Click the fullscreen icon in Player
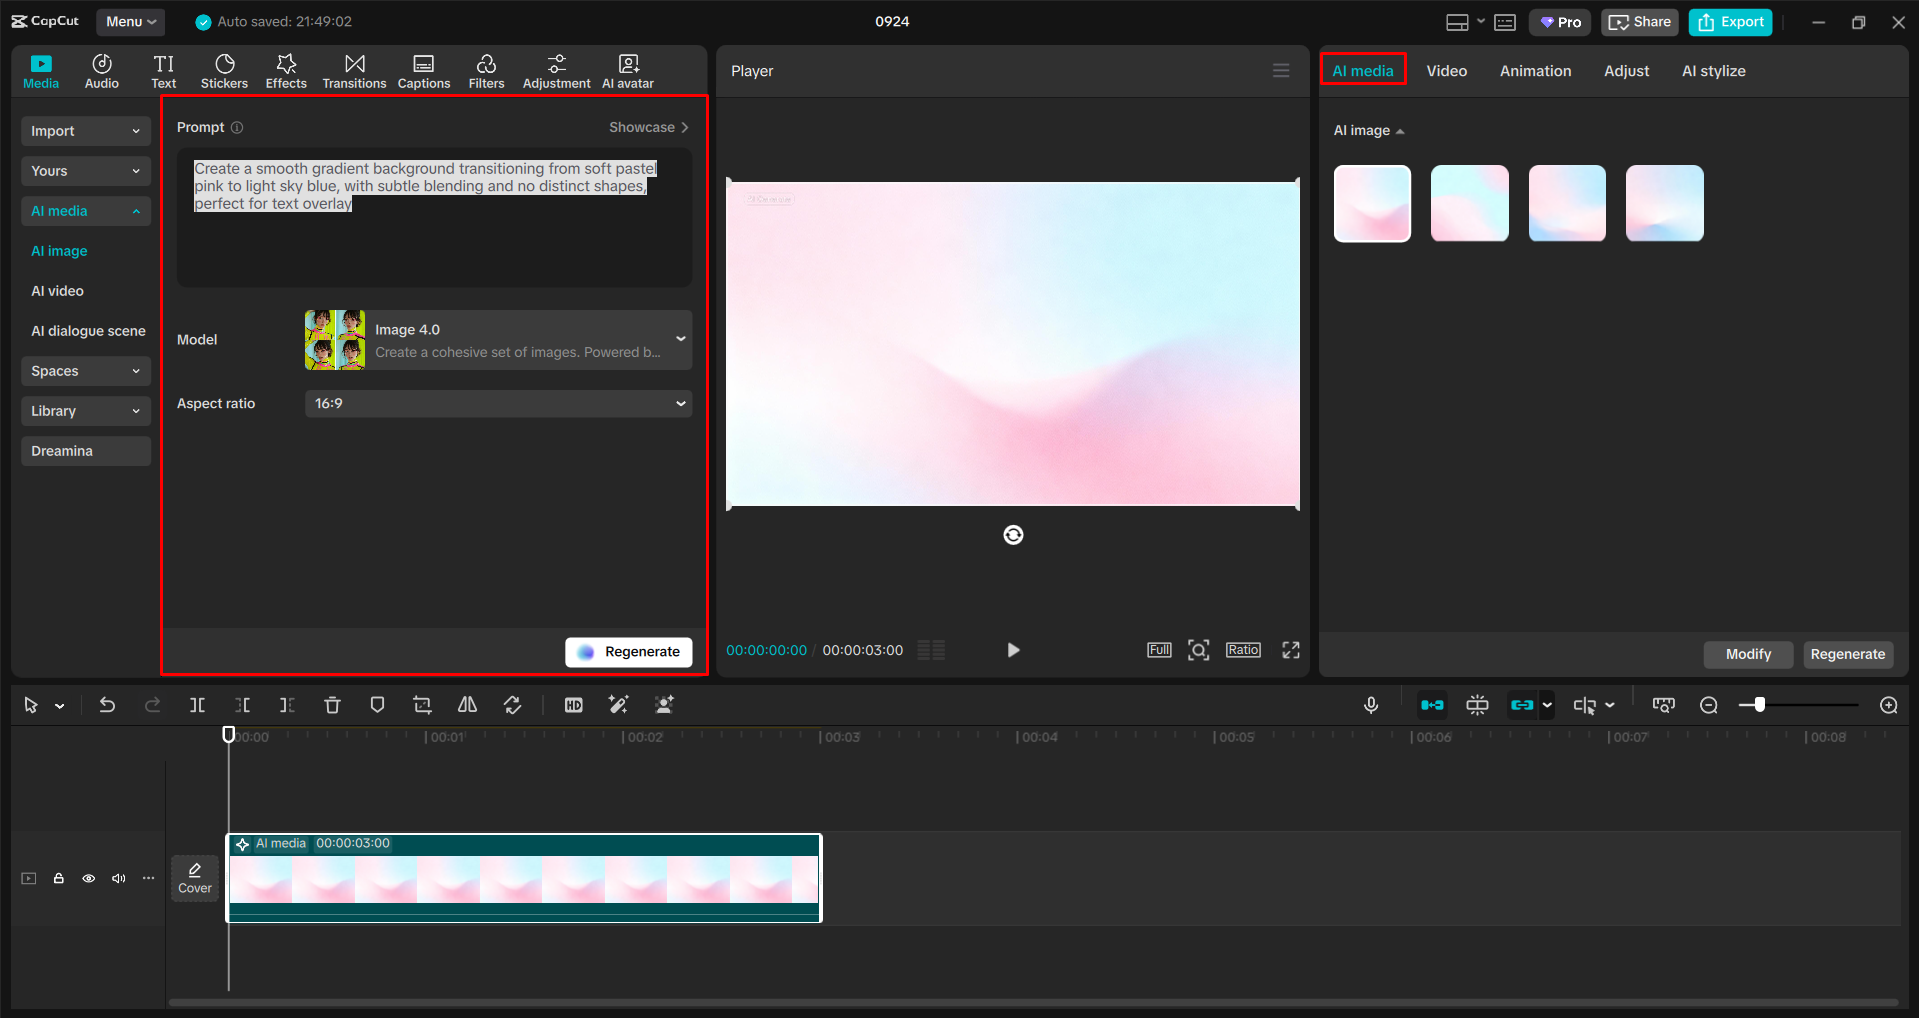This screenshot has height=1018, width=1919. pos(1291,650)
